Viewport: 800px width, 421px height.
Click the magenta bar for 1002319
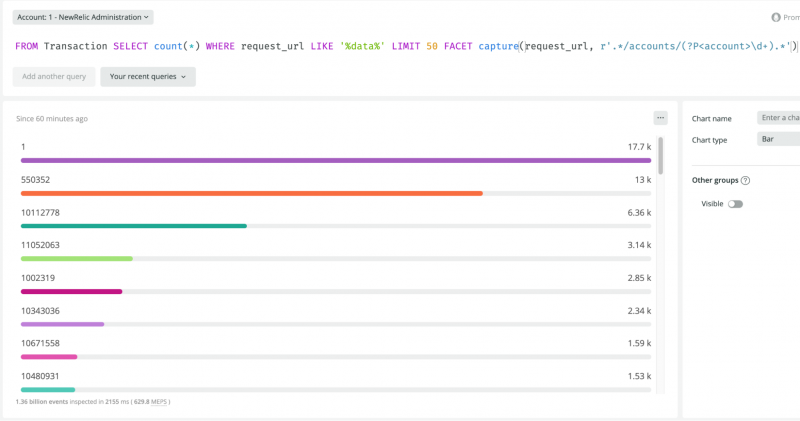pyautogui.click(x=71, y=291)
